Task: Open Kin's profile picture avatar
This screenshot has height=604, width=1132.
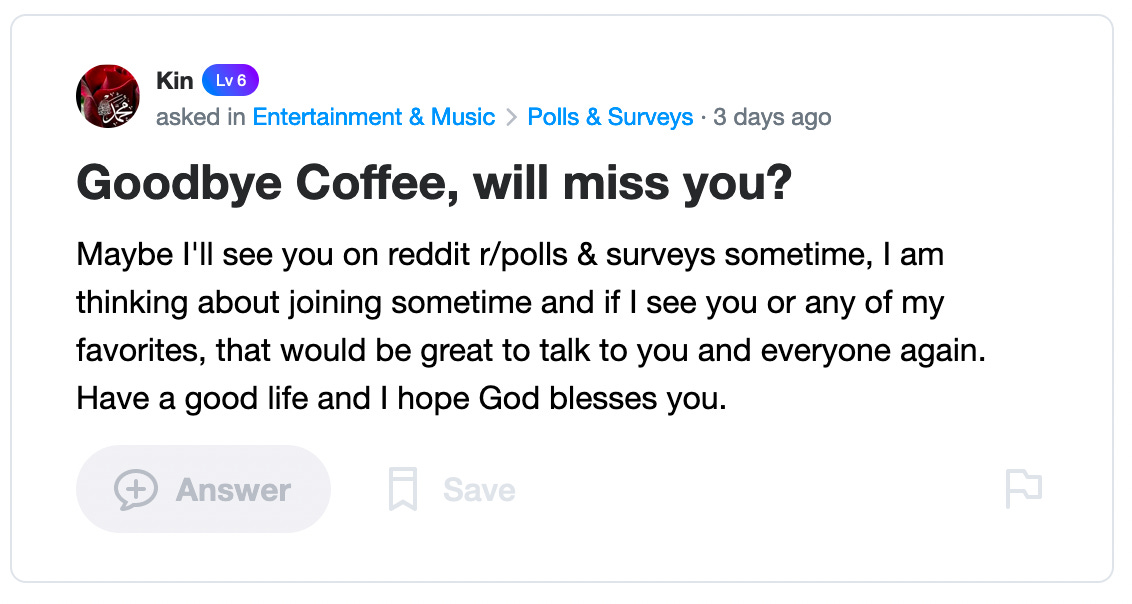Action: (x=108, y=97)
